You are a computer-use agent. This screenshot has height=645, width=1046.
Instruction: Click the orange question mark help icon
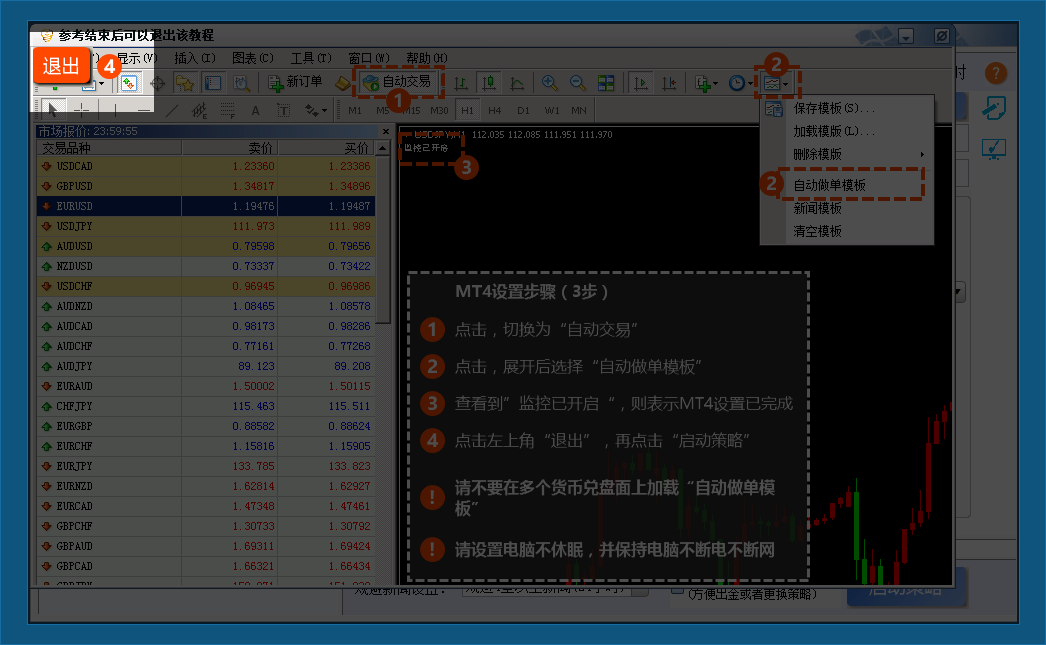click(x=995, y=73)
